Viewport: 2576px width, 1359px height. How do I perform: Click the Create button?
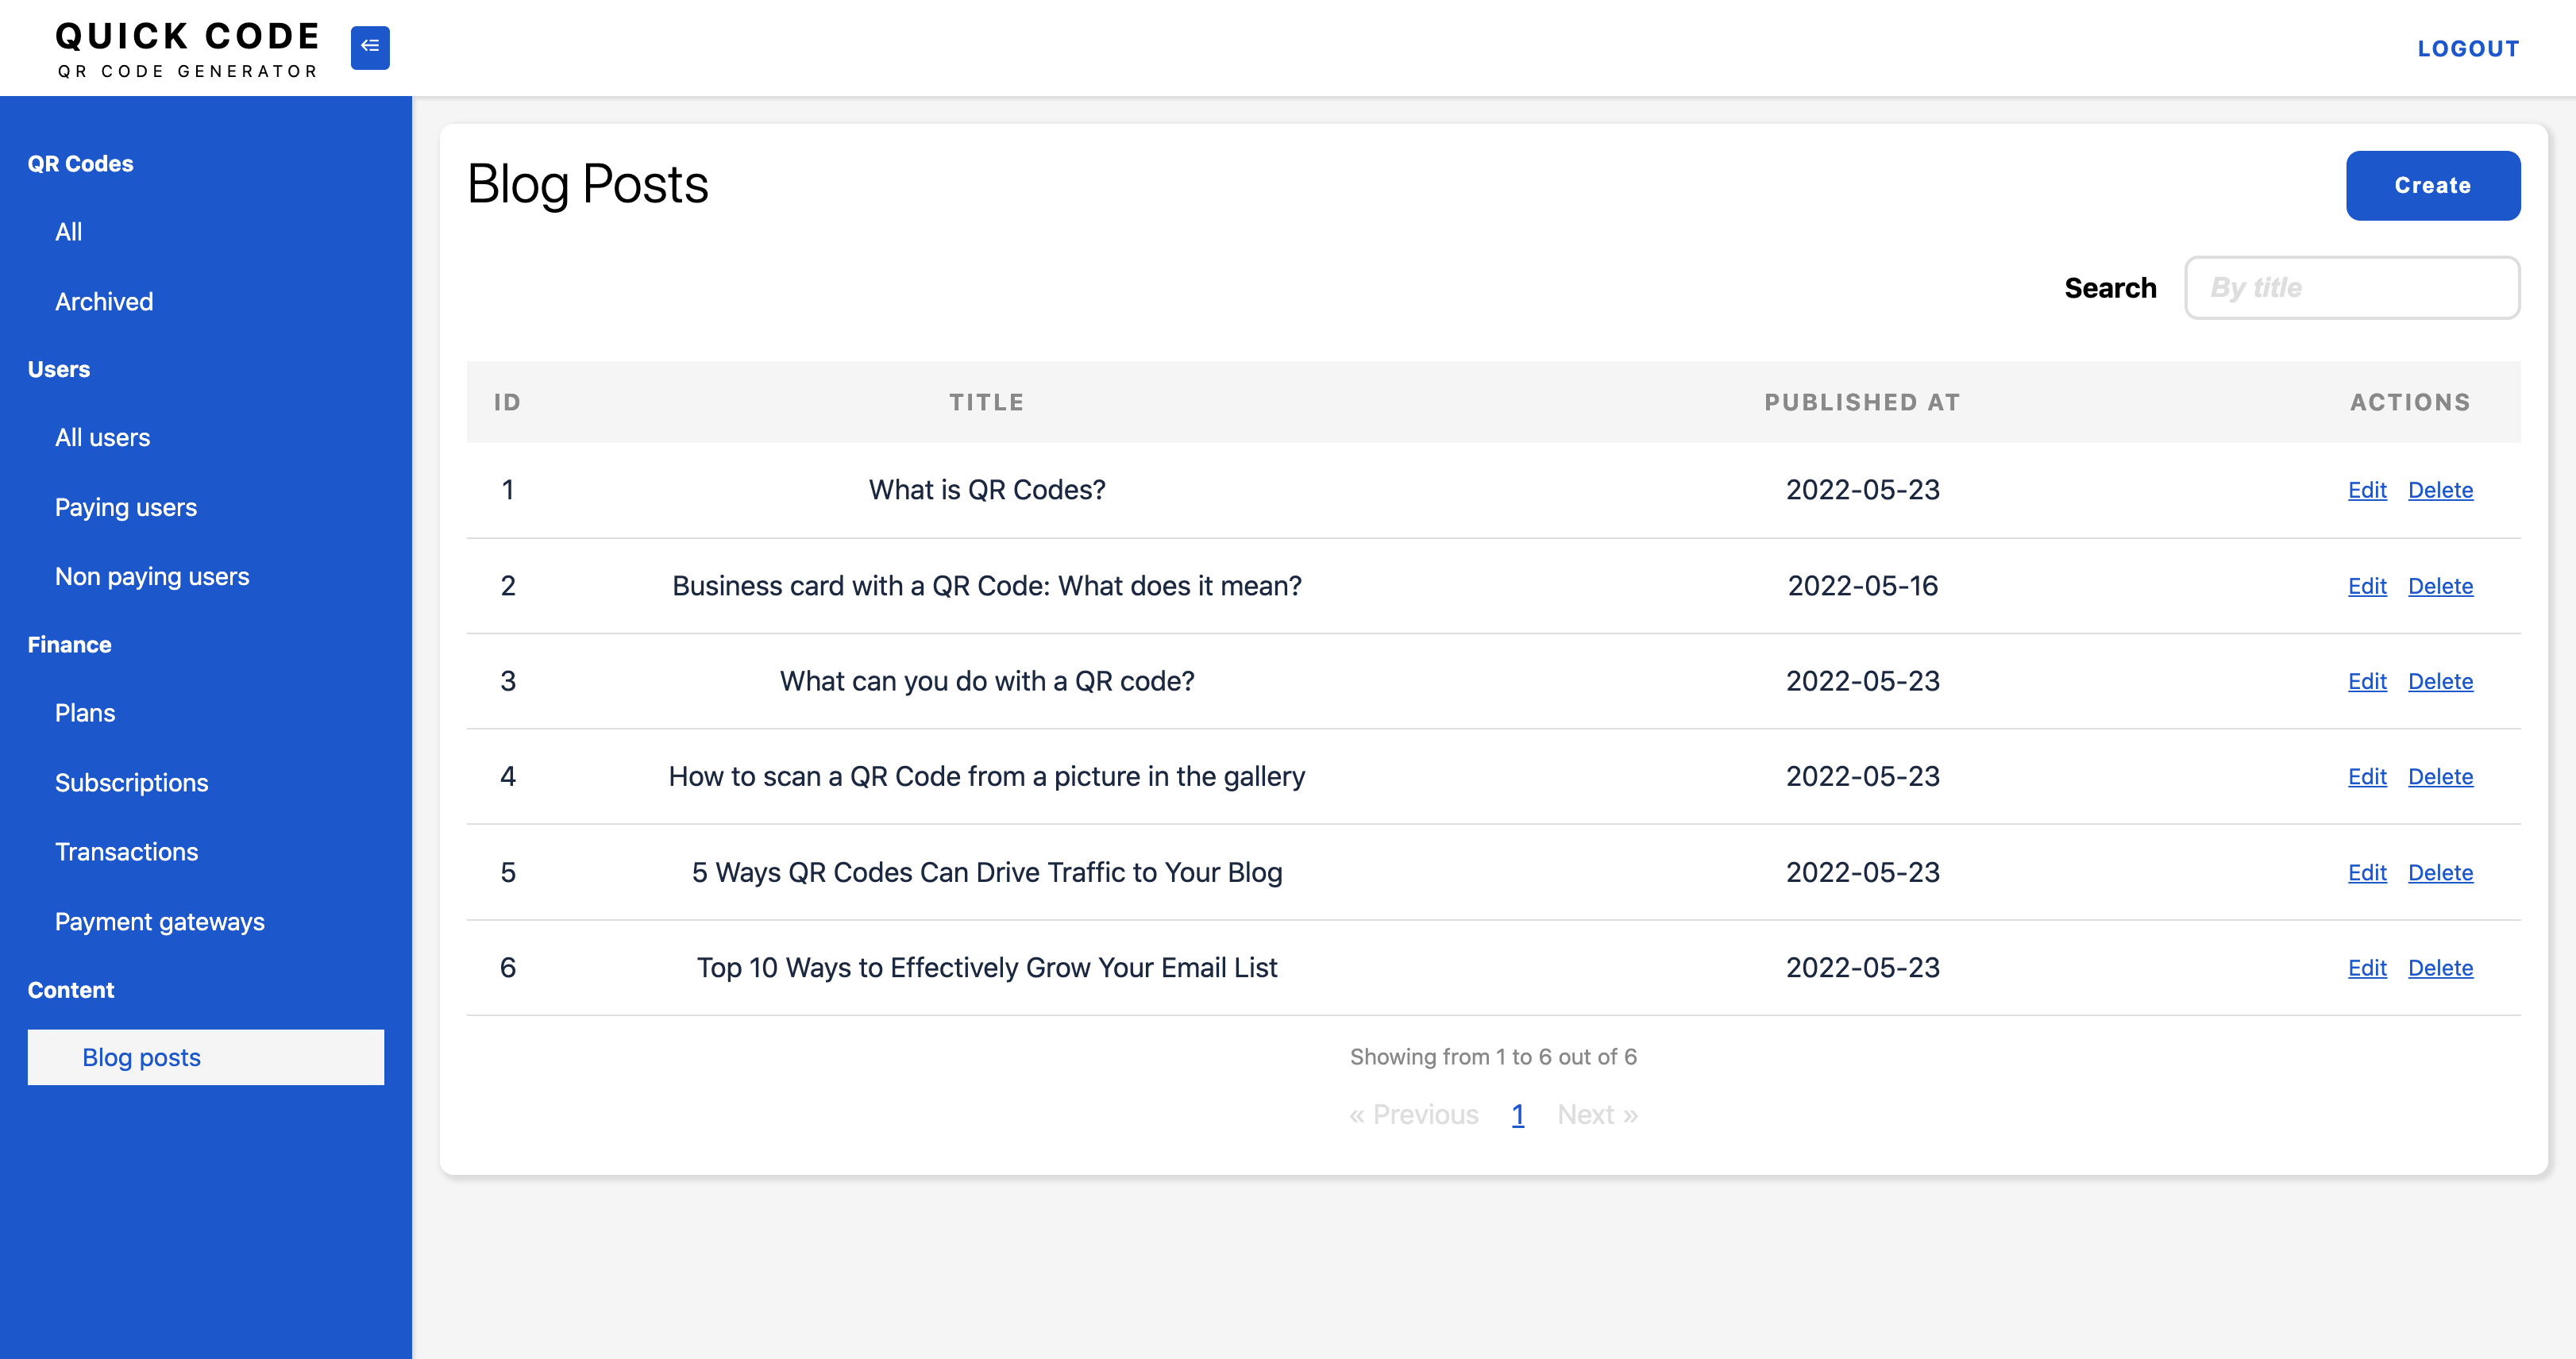coord(2432,185)
